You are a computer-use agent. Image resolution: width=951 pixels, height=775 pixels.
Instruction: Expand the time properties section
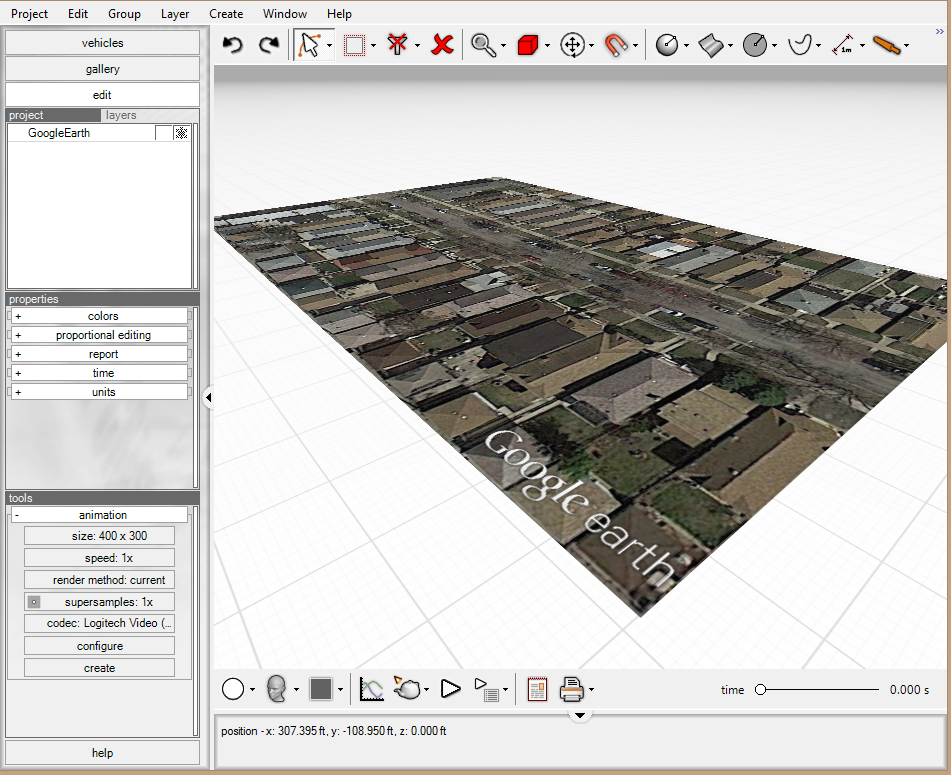[98, 373]
